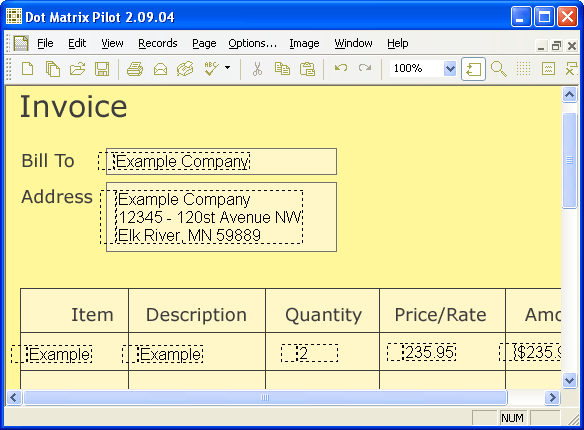Open the Image menu
Image resolution: width=584 pixels, height=430 pixels.
(304, 43)
